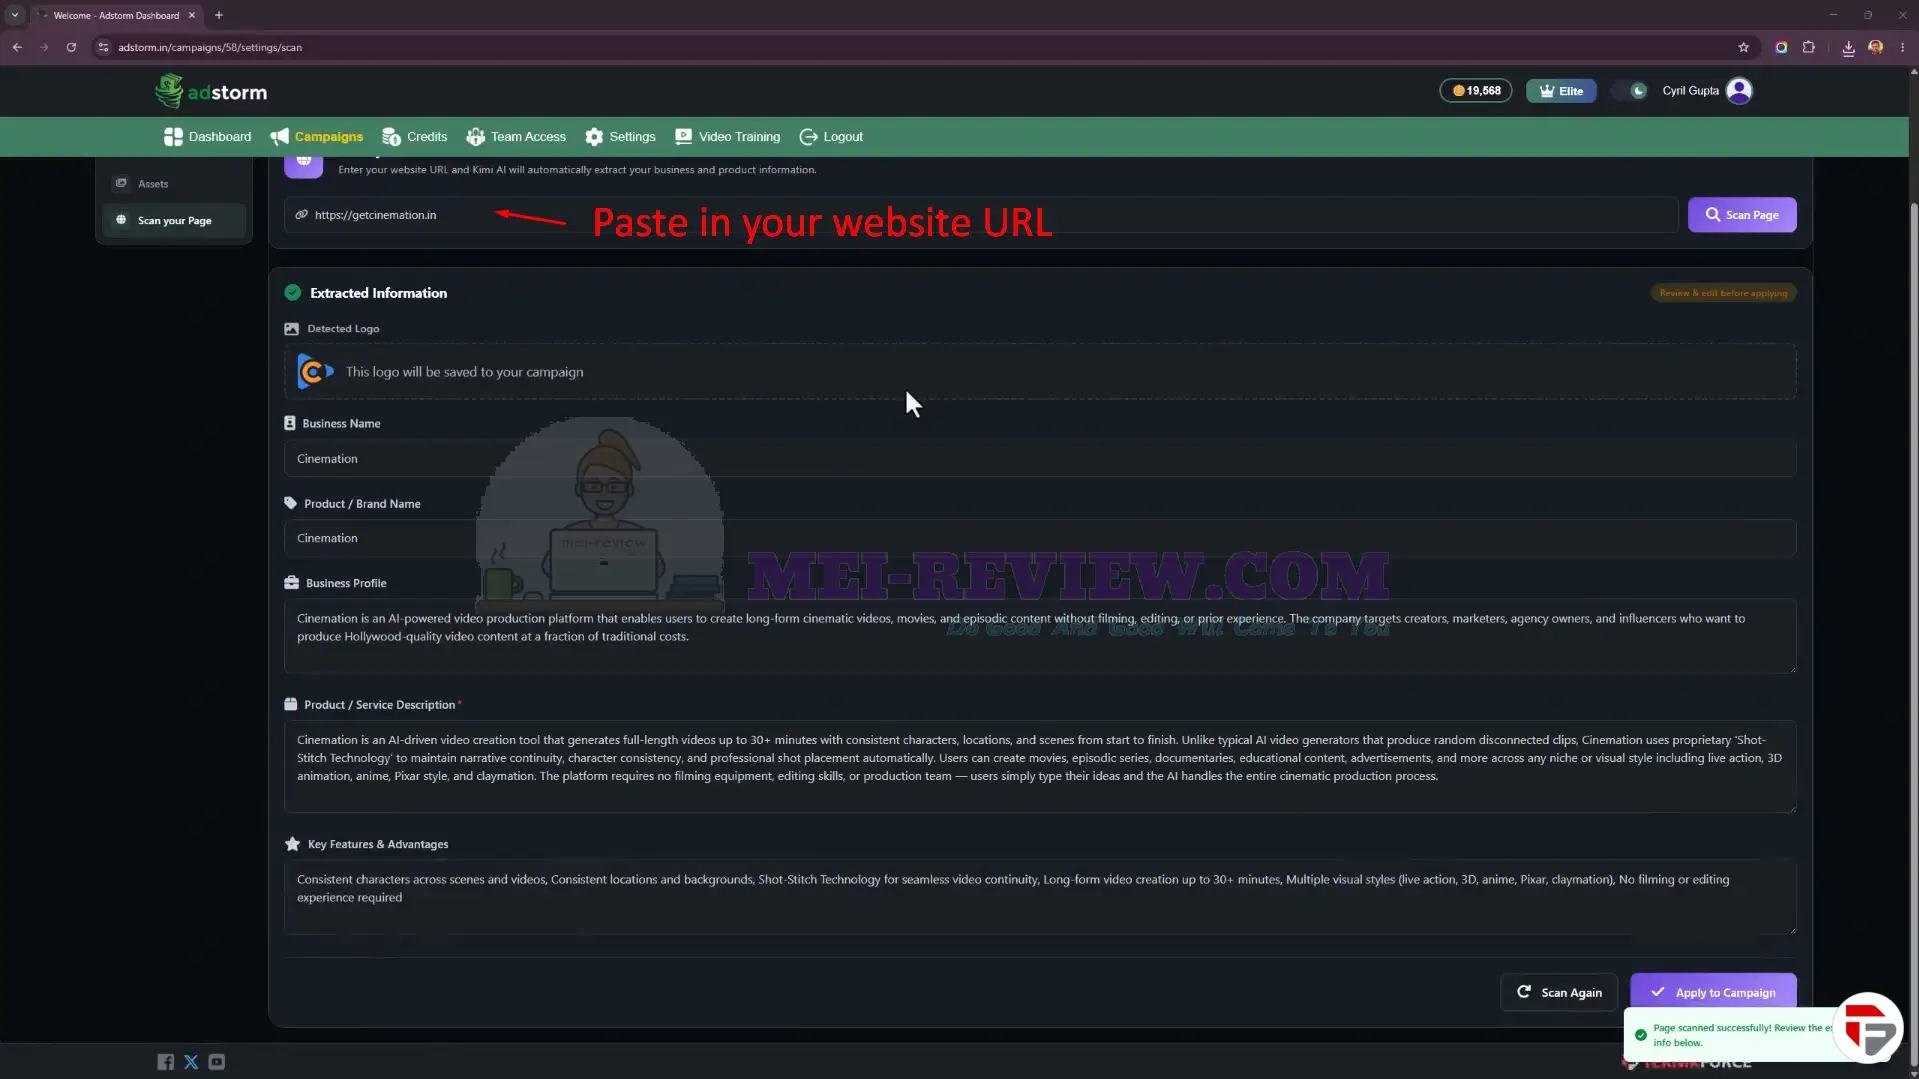This screenshot has height=1079, width=1919.
Task: Click the Scan Page button
Action: pyautogui.click(x=1742, y=215)
